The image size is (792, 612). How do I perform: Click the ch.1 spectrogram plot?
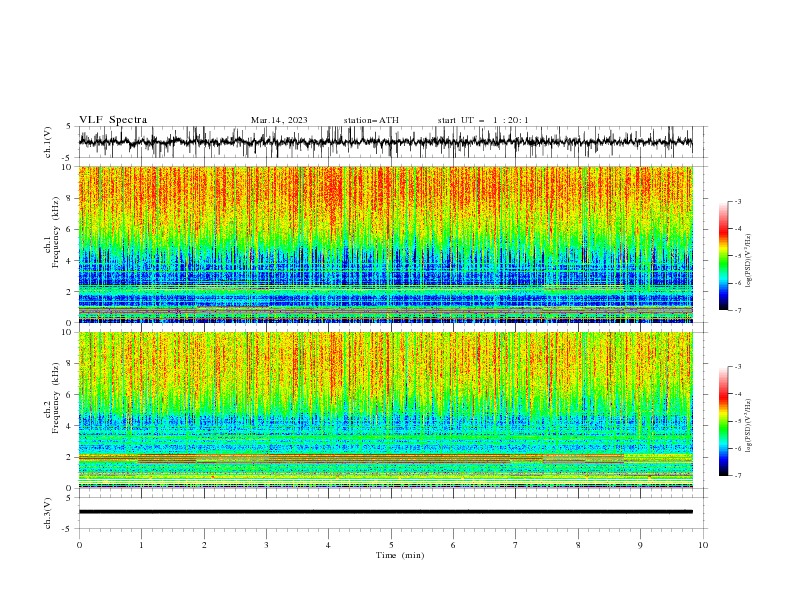point(386,244)
